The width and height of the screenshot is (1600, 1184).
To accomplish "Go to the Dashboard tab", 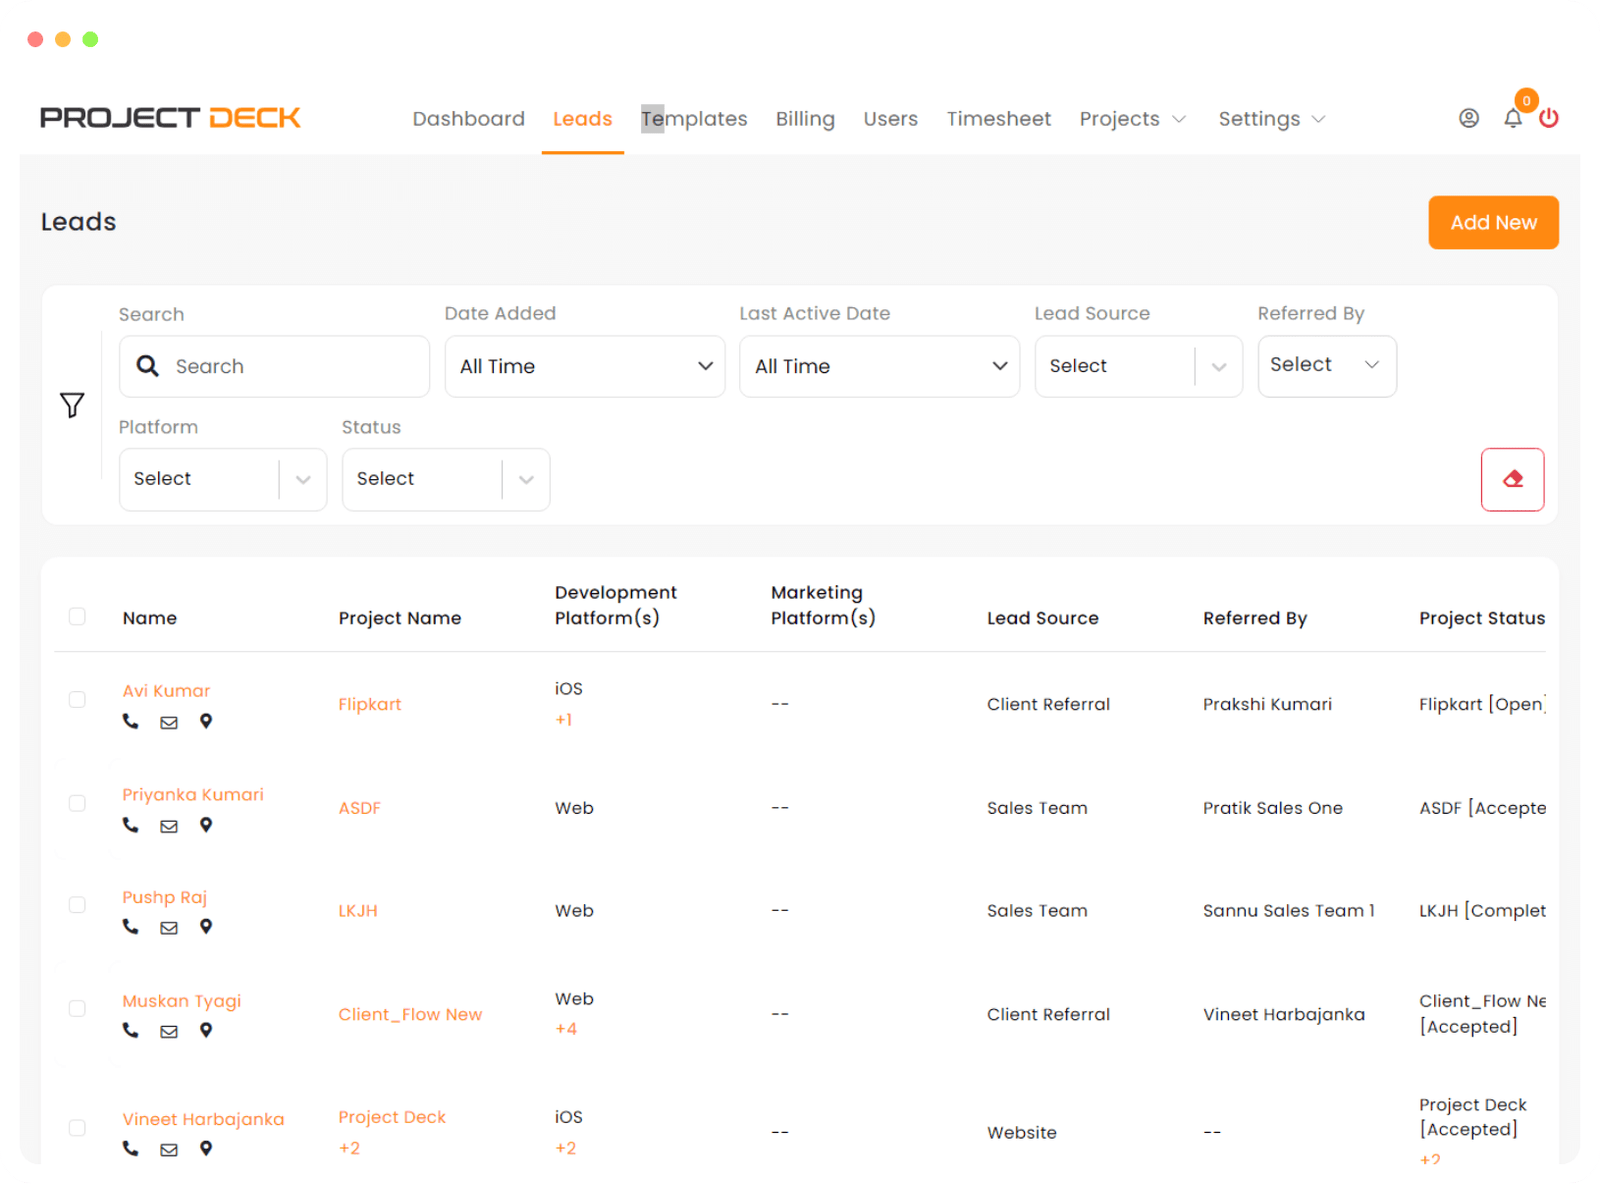I will 468,119.
